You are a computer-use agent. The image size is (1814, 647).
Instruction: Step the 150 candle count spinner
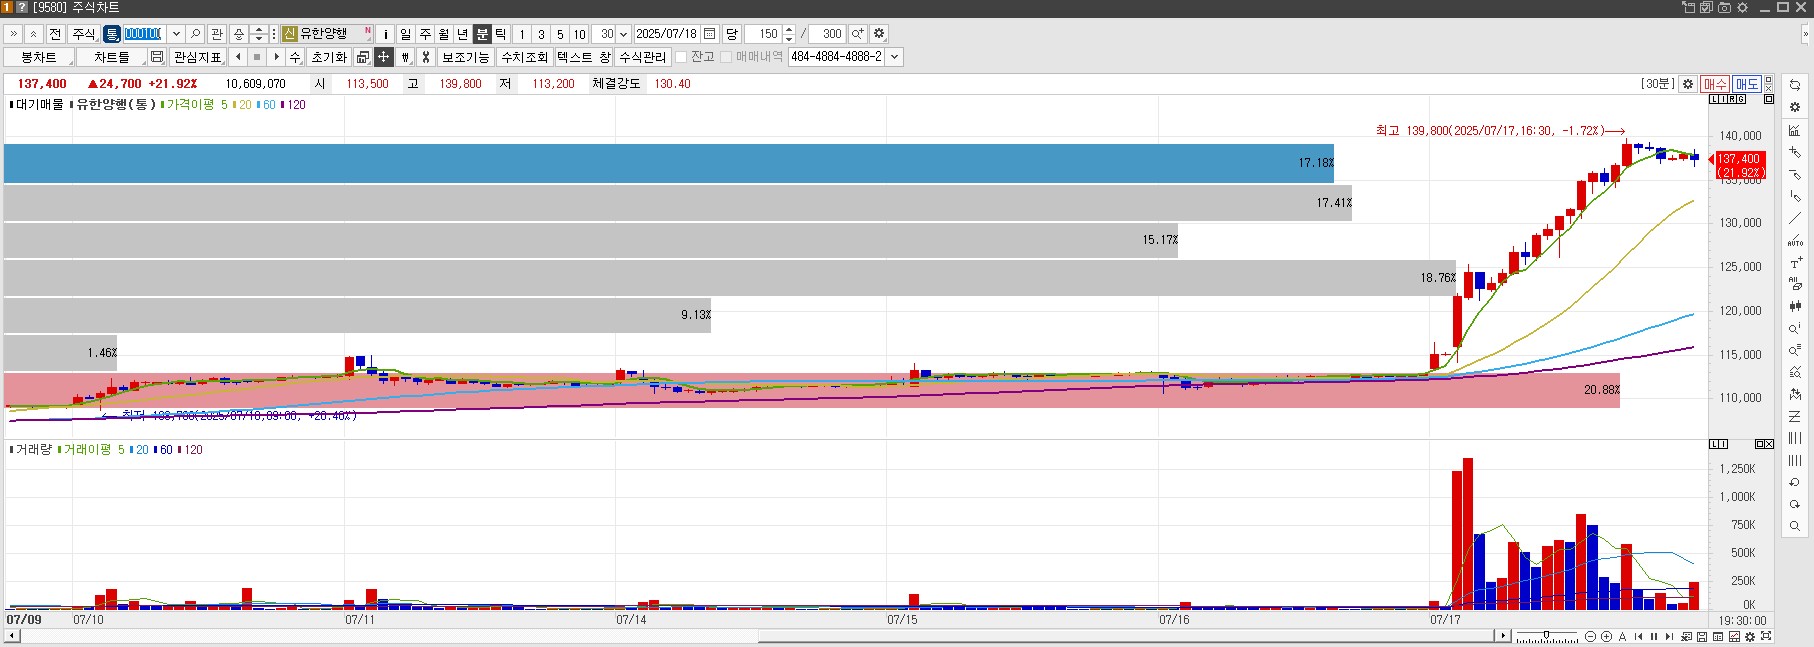tap(789, 34)
